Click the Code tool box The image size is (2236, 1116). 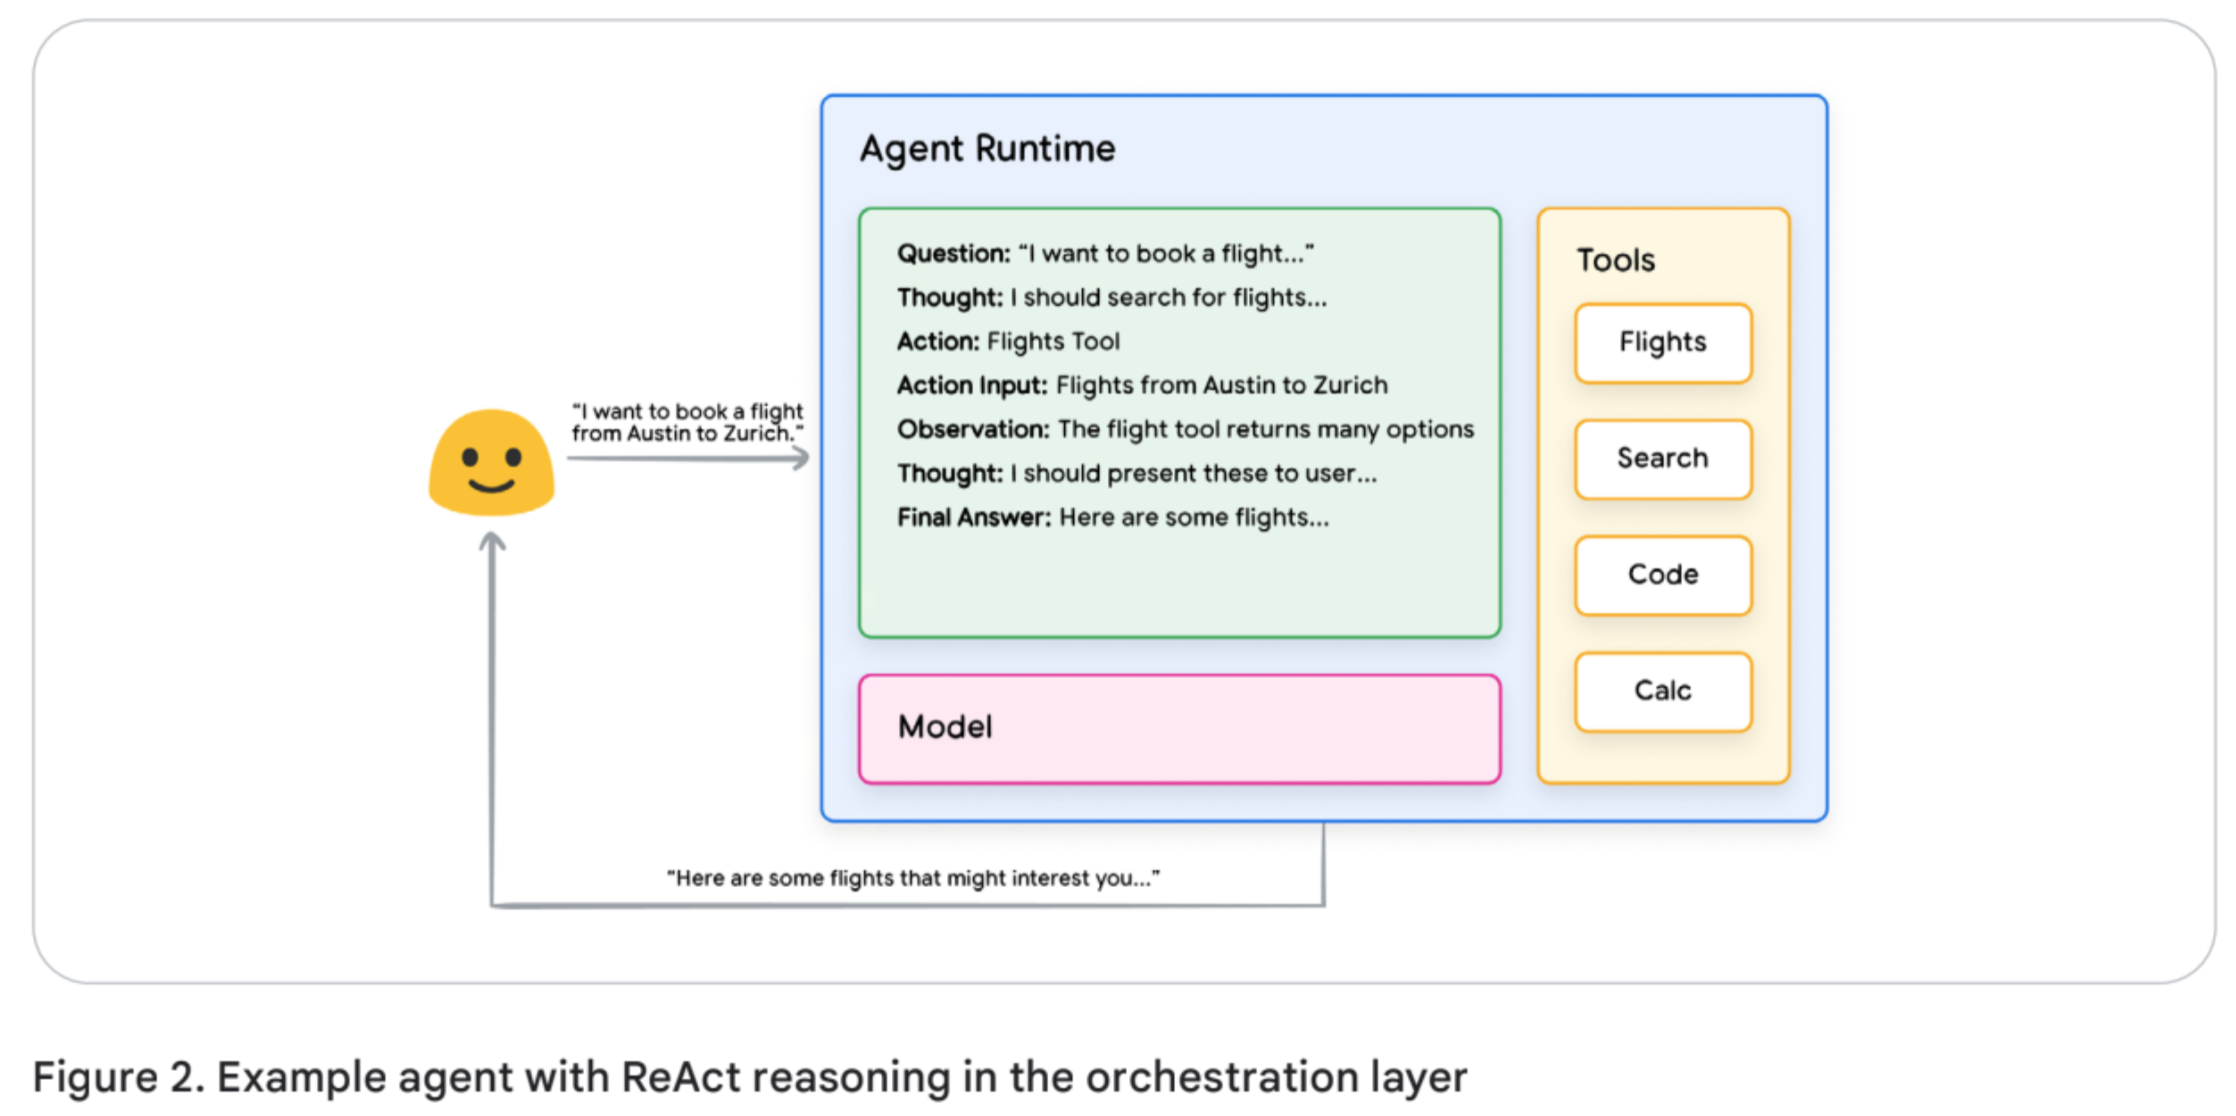tap(1662, 575)
